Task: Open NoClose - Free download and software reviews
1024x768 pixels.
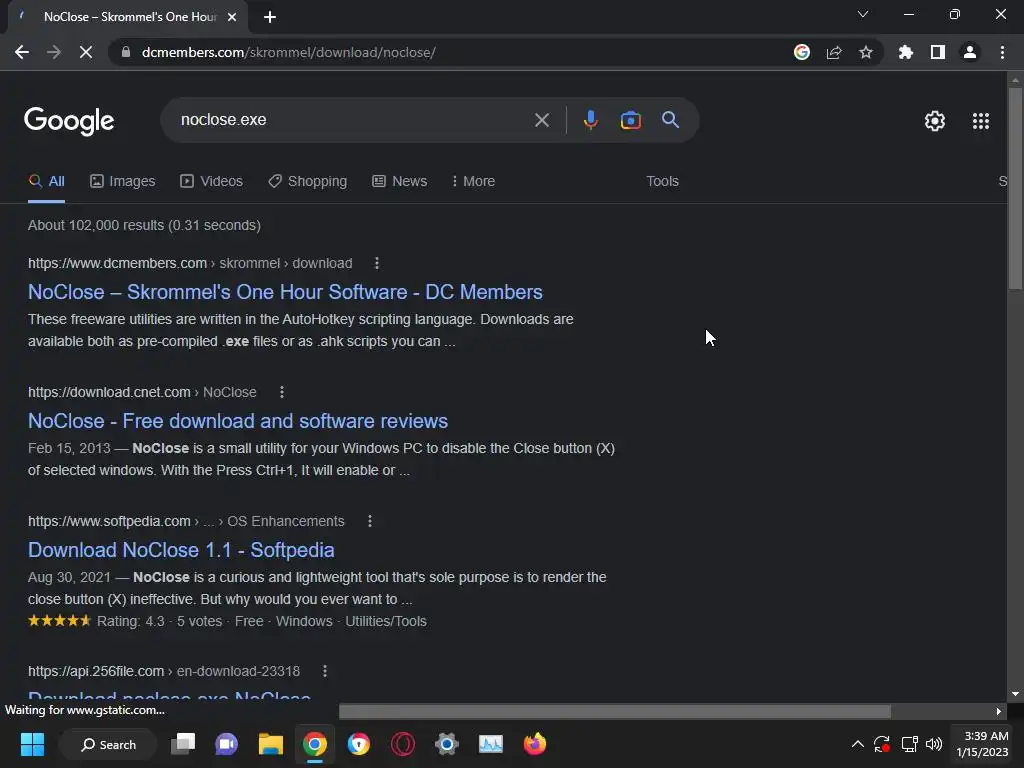Action: coord(238,421)
